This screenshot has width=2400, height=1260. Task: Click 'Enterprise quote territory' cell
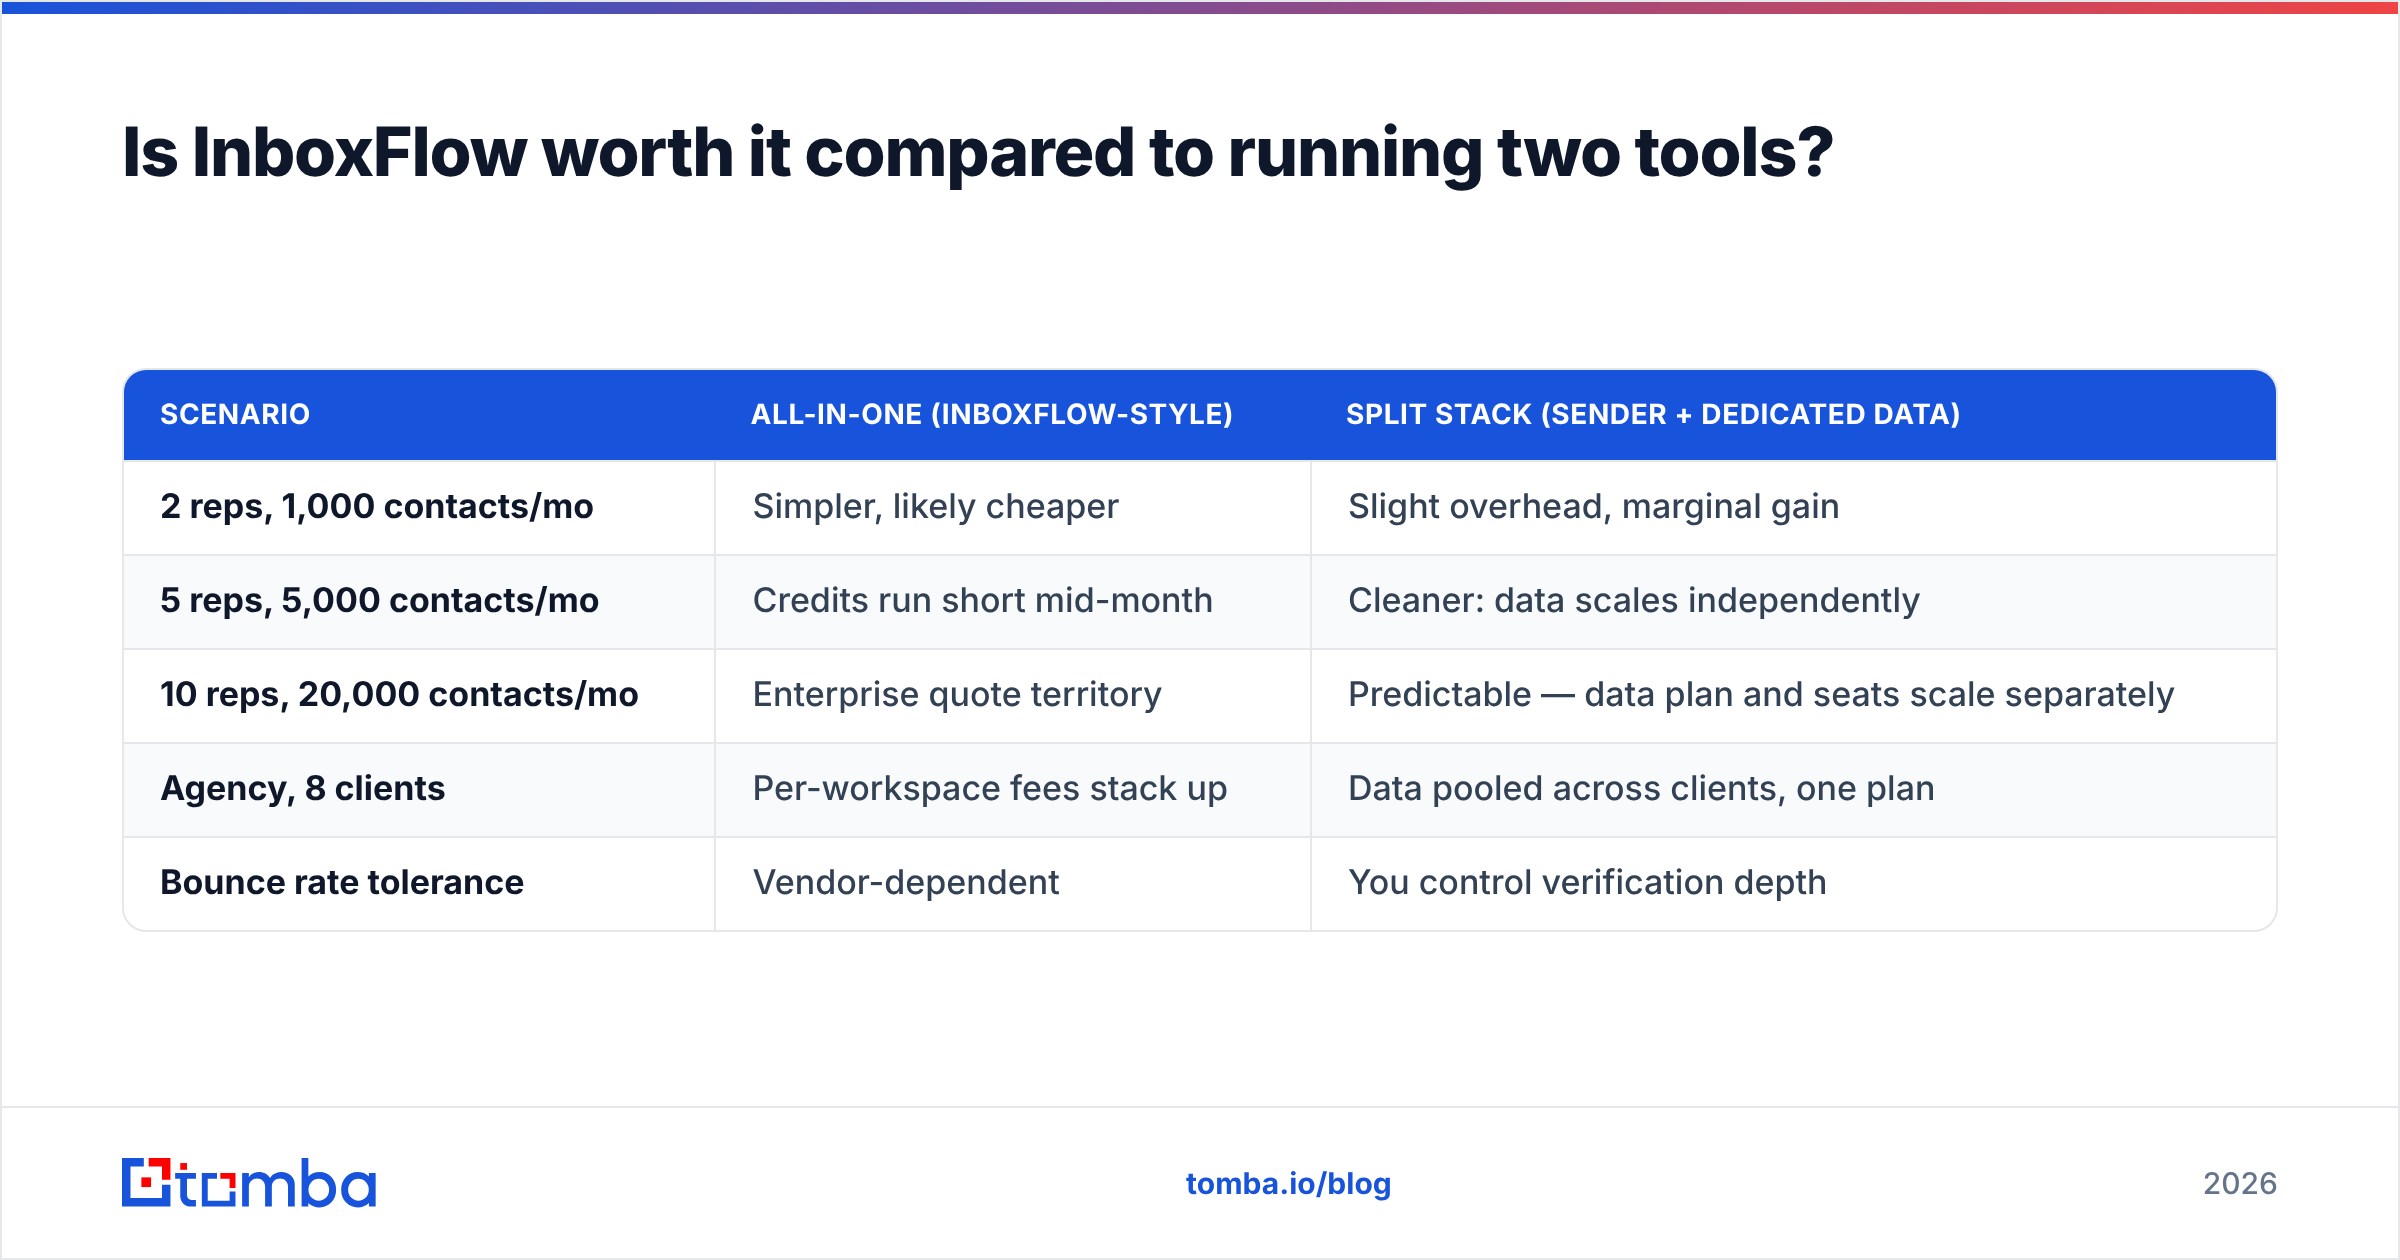[1013, 695]
